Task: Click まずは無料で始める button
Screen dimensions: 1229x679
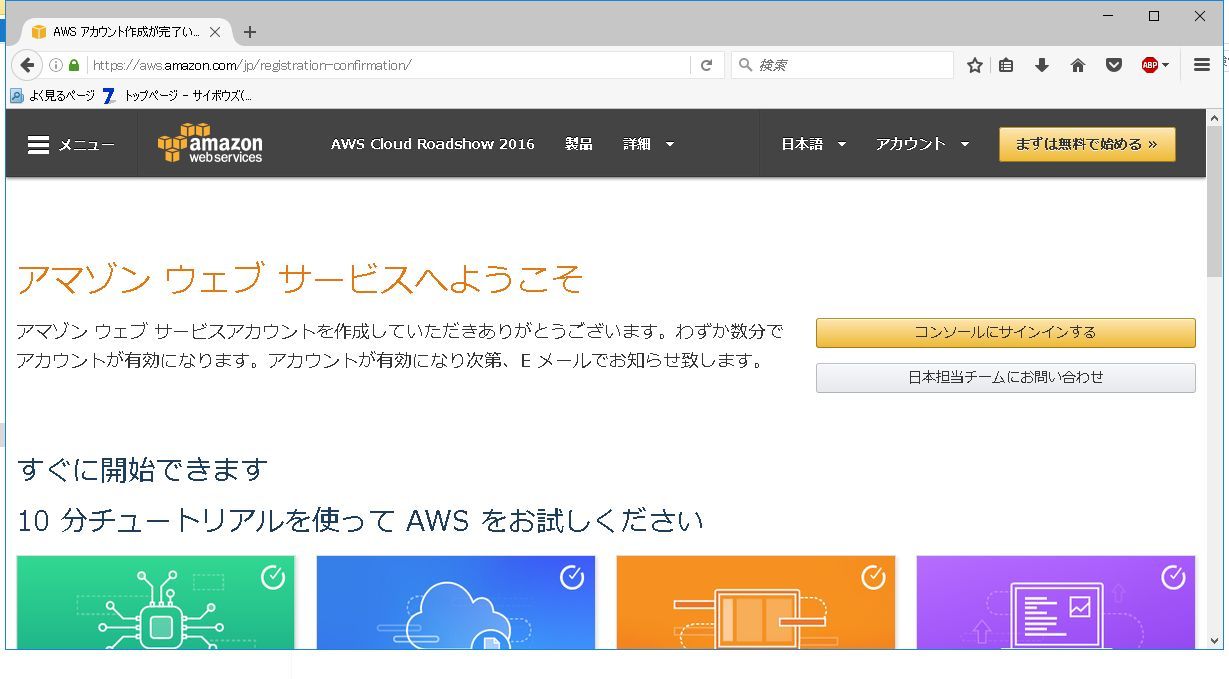Action: click(1087, 144)
